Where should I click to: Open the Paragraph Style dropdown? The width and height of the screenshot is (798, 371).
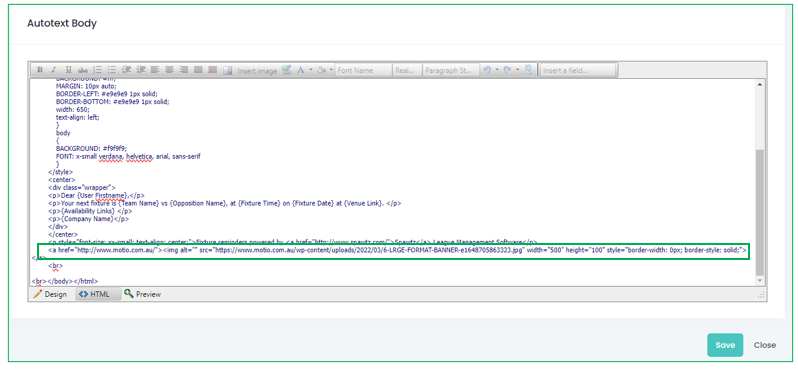click(450, 70)
